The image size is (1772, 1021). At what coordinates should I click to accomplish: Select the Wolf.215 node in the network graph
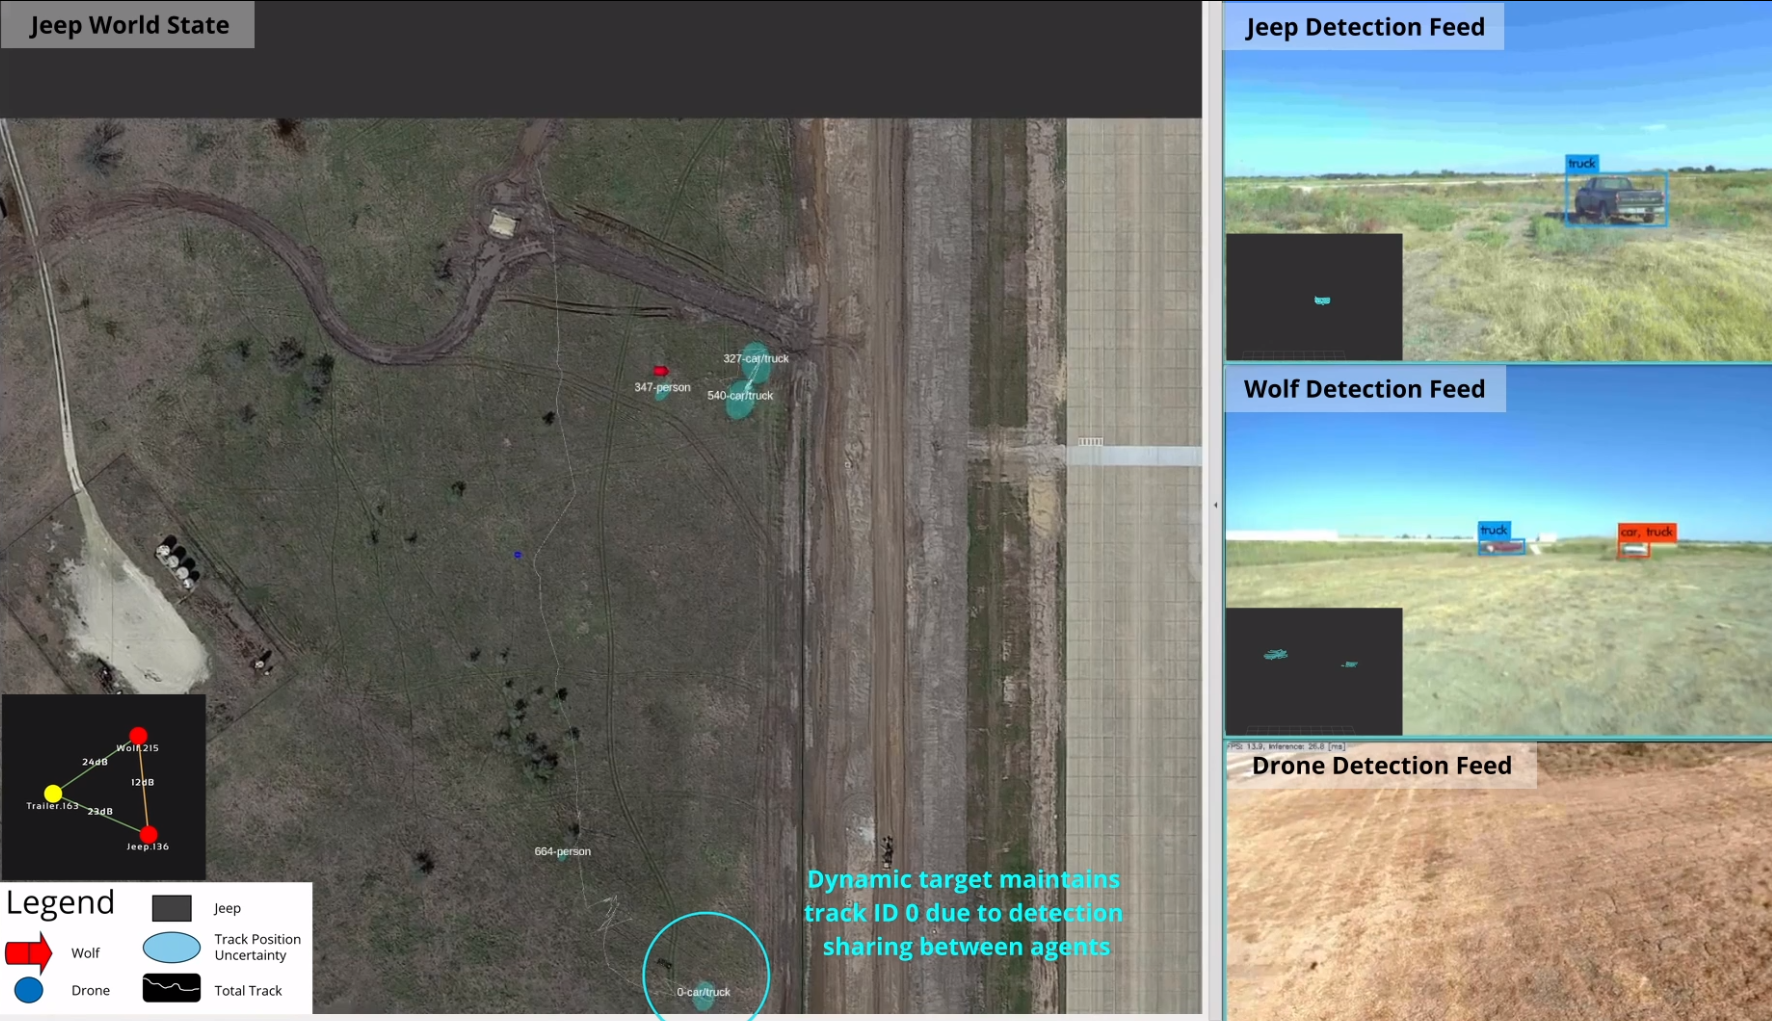point(138,736)
